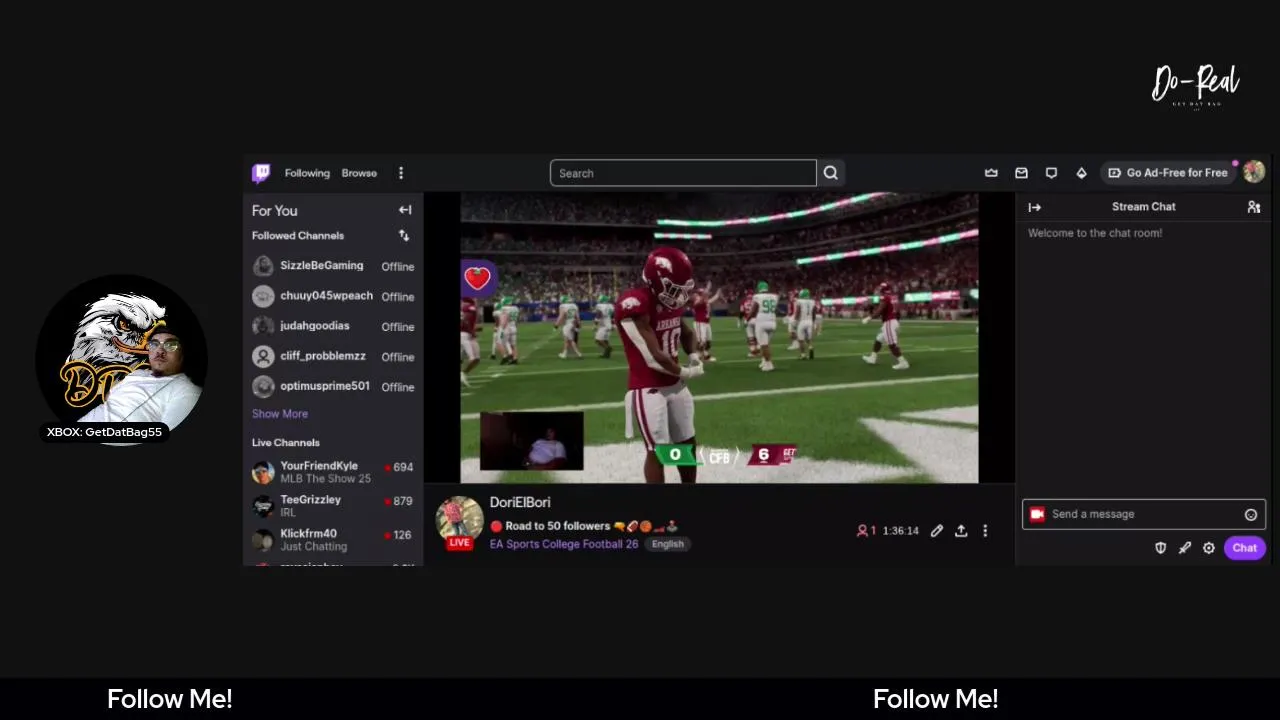
Task: Click the 1:36:14 stream uptime
Action: 900,531
